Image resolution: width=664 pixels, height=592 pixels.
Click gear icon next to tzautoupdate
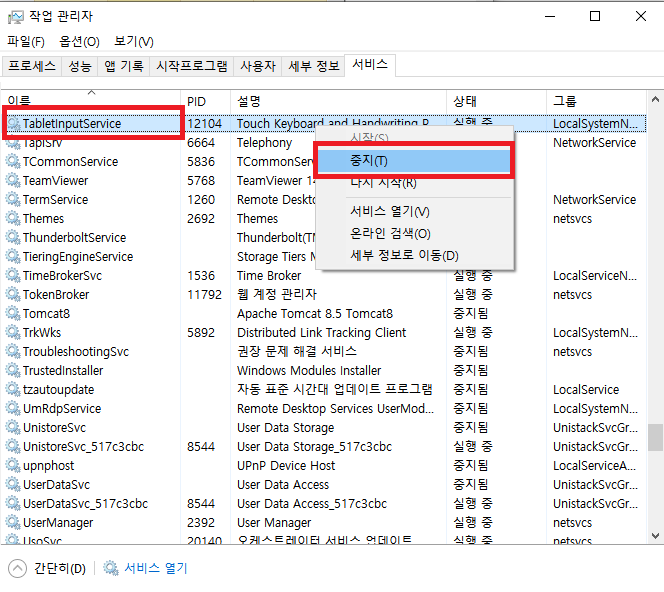point(13,390)
